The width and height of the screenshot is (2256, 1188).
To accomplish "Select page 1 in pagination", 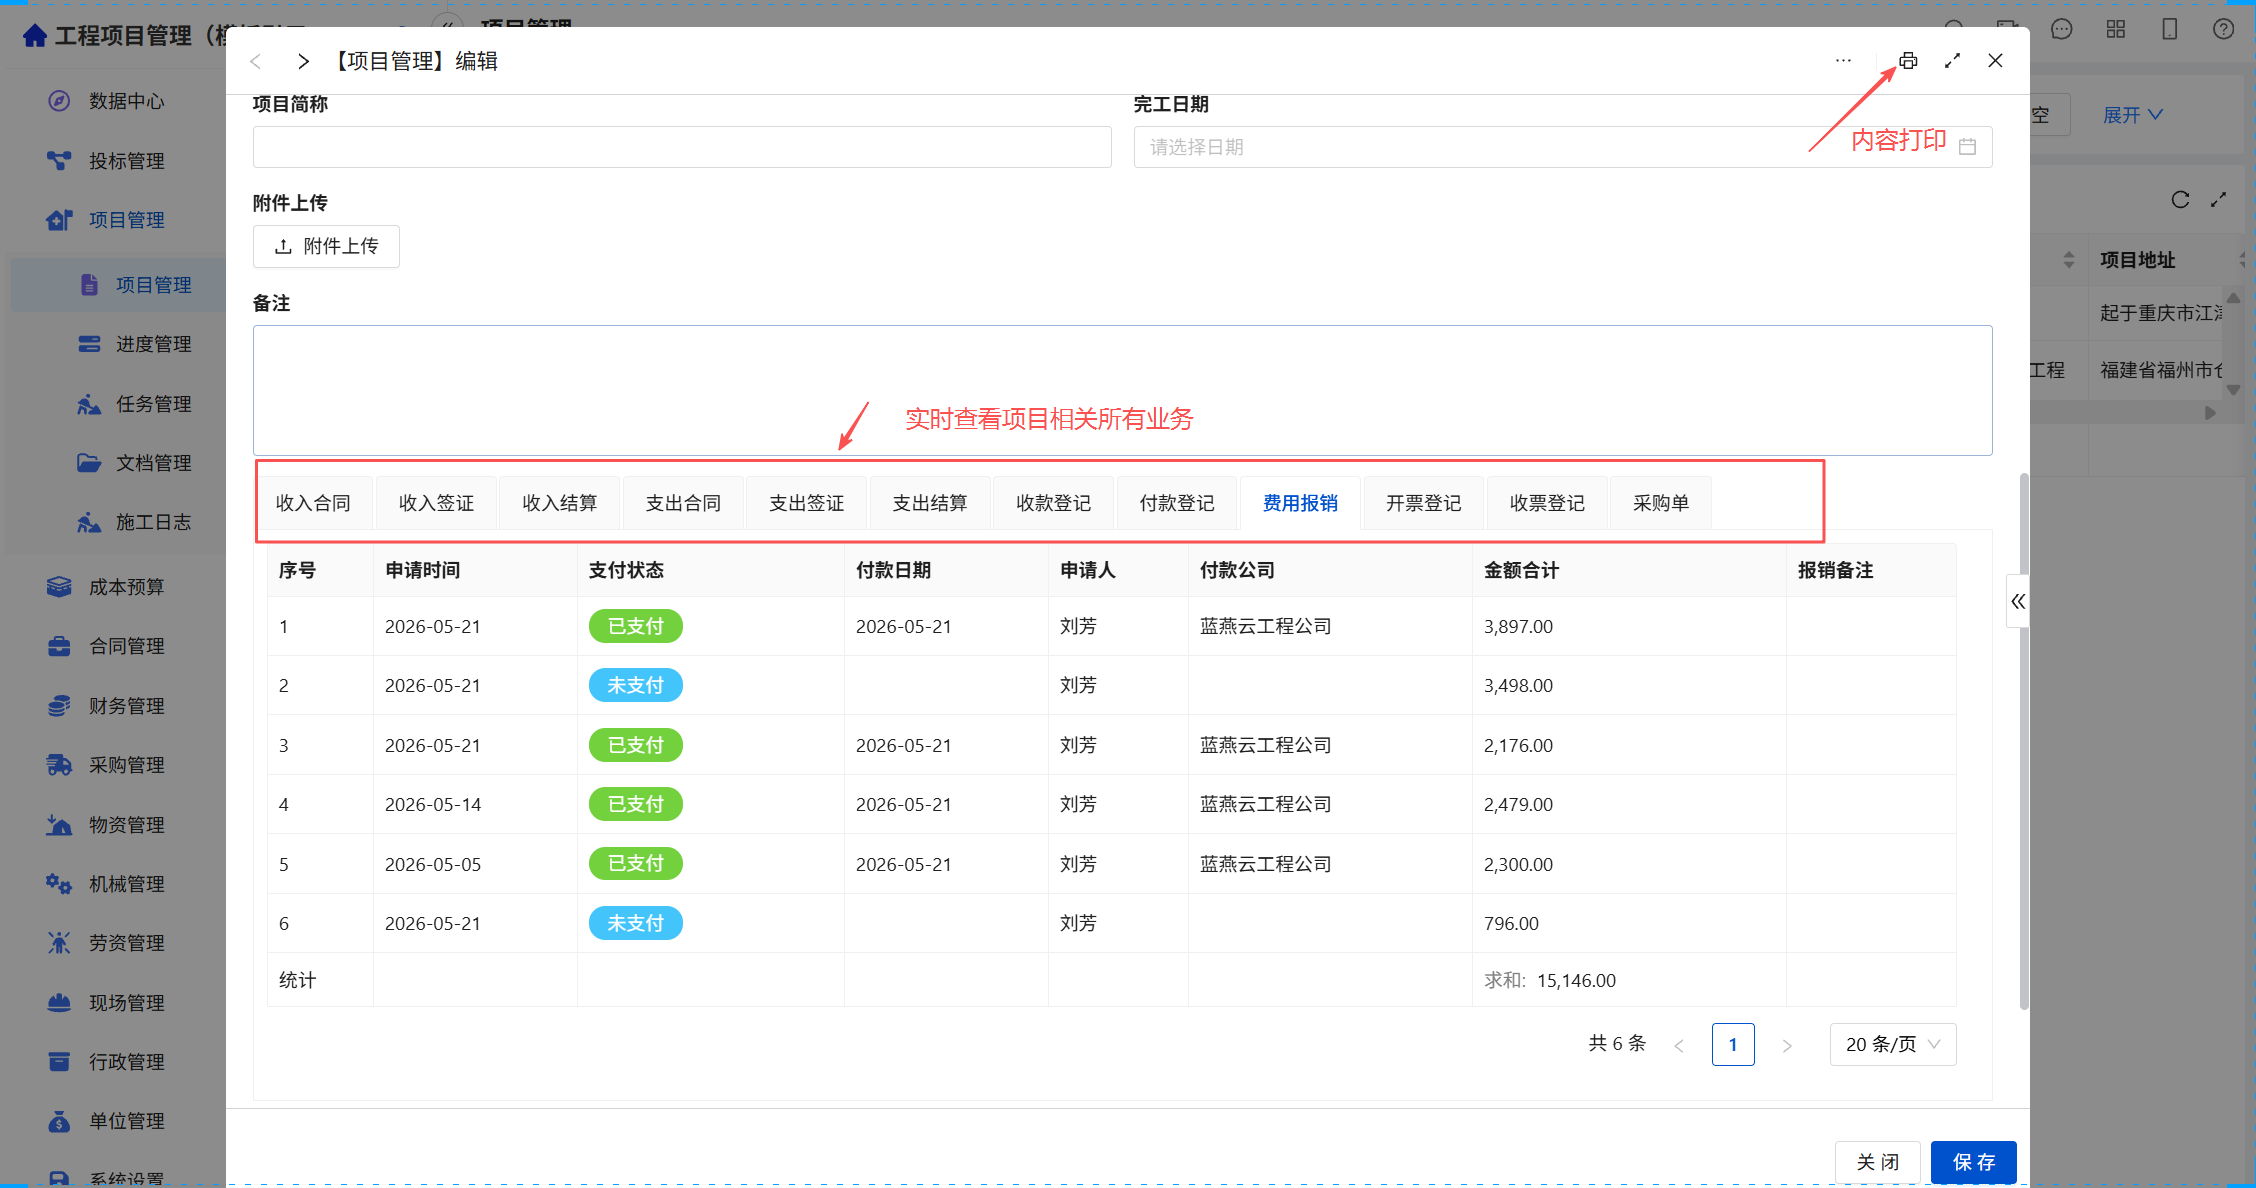I will 1733,1044.
